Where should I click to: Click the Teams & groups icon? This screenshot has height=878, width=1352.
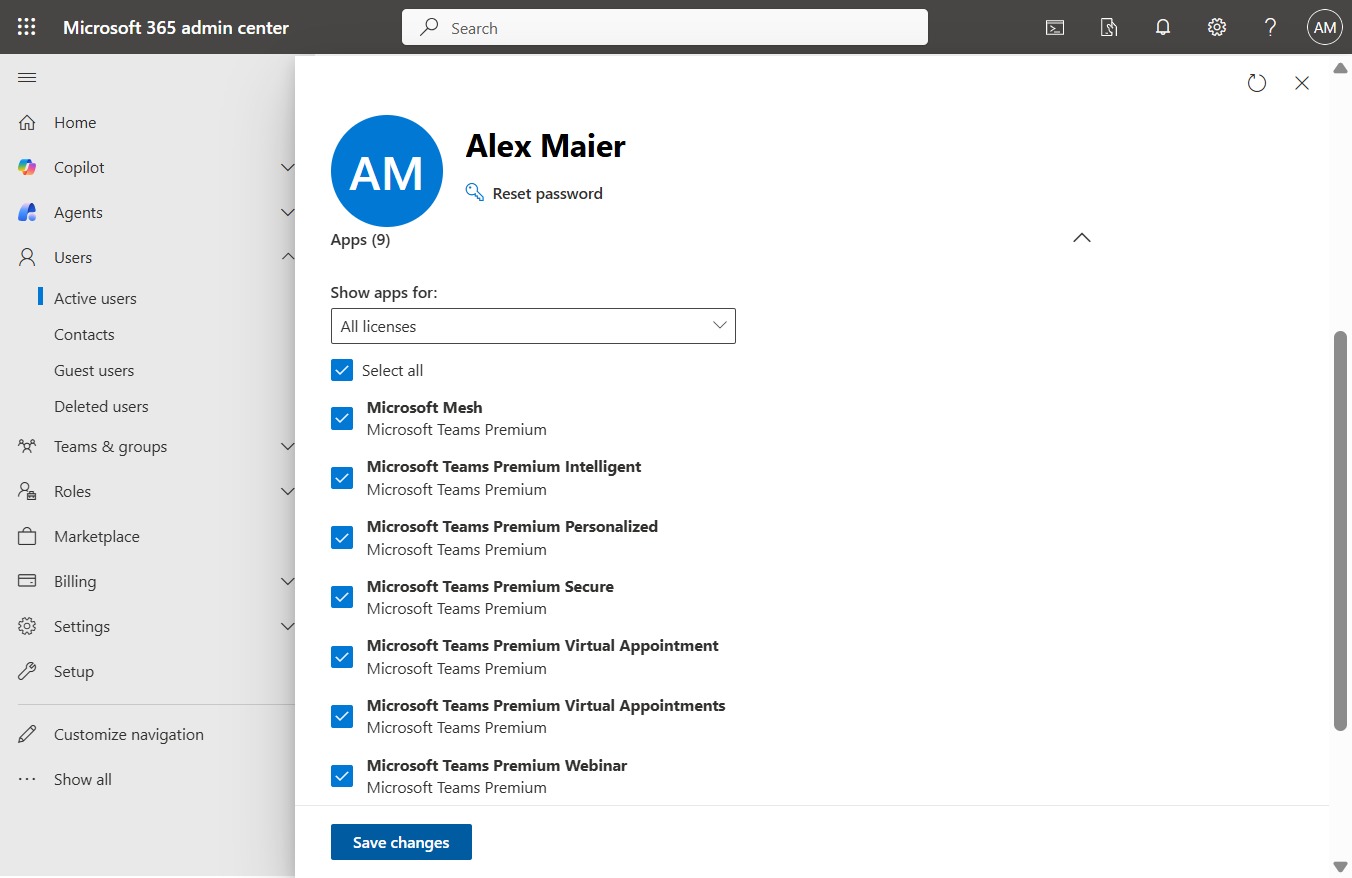pos(27,446)
